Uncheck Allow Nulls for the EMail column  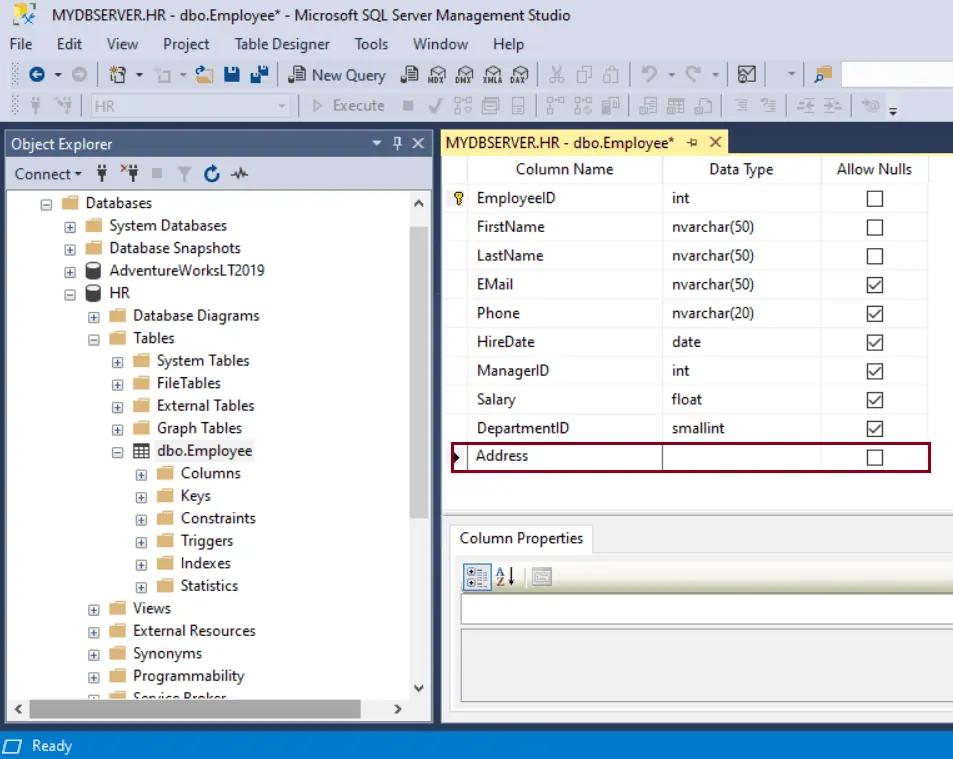tap(874, 284)
